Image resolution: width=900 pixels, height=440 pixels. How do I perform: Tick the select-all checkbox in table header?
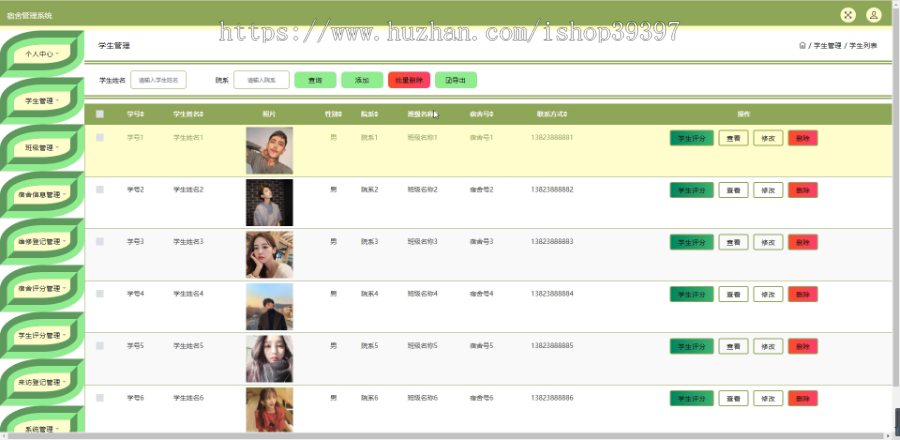pyautogui.click(x=100, y=114)
